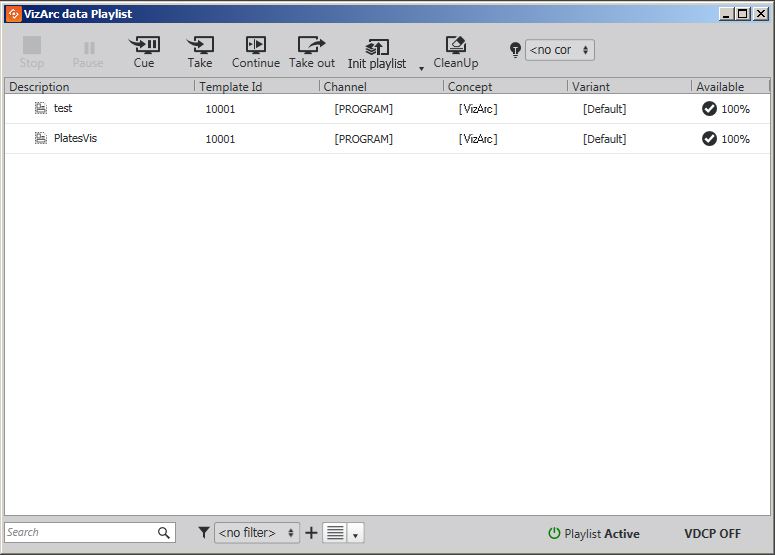This screenshot has width=775, height=555.
Task: Click the Search input field
Action: coord(80,533)
